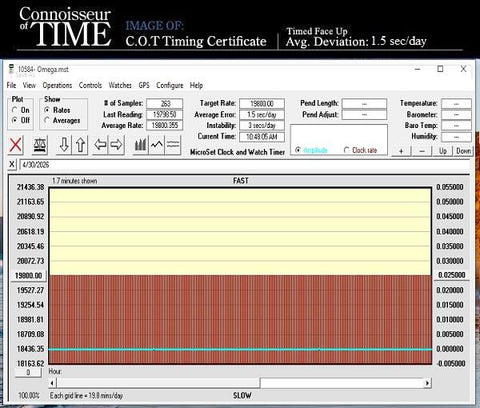
Task: Open the Watches menu
Action: [x=120, y=85]
